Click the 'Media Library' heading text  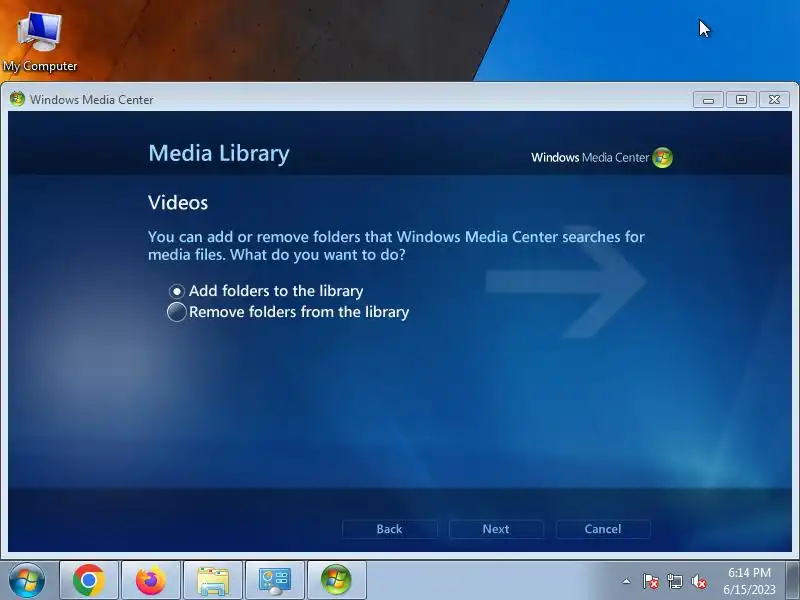coord(219,154)
